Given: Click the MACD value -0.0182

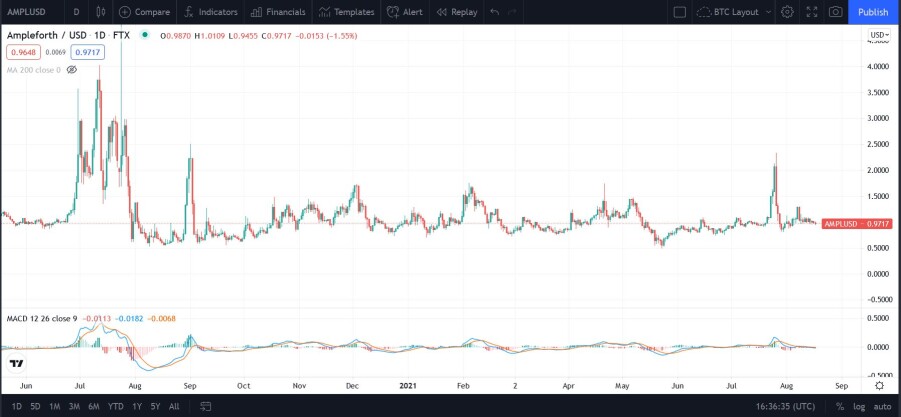Looking at the screenshot, I should 129,318.
